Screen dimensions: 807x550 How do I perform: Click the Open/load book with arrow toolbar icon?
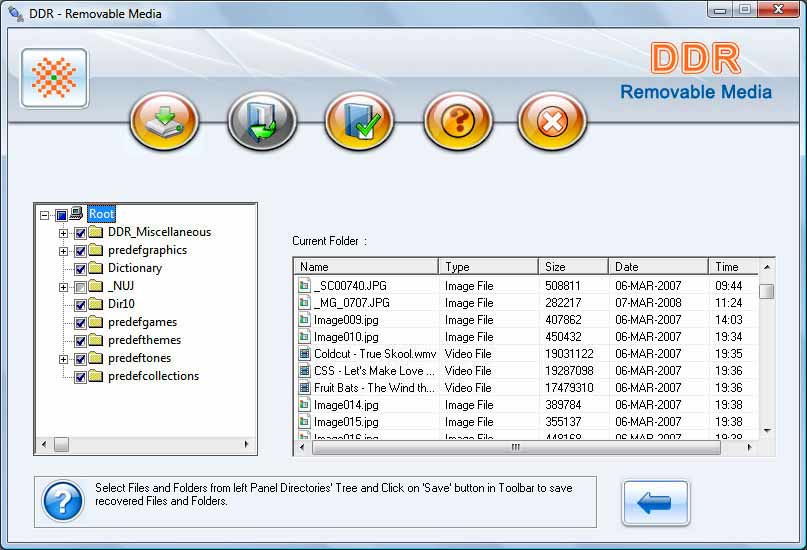pos(262,121)
